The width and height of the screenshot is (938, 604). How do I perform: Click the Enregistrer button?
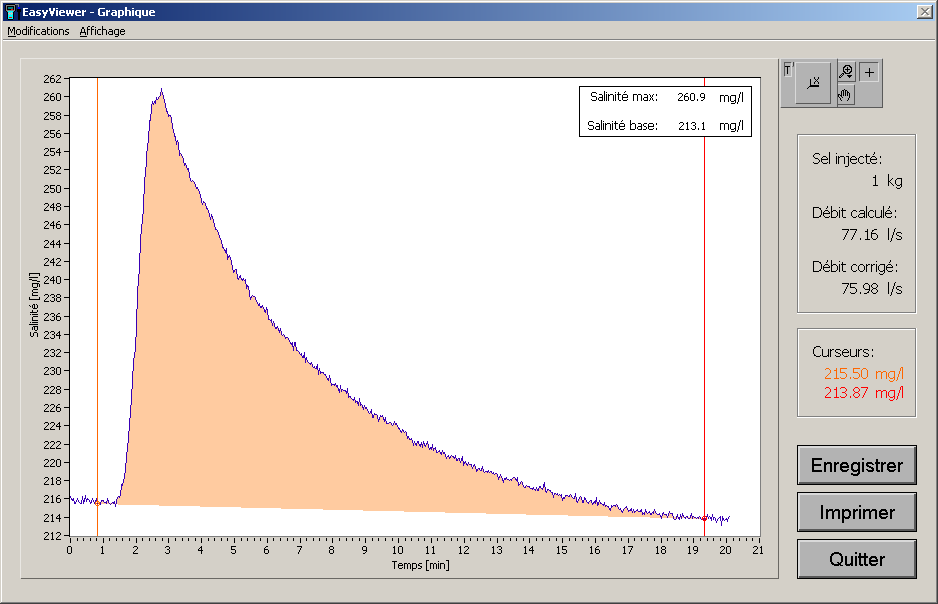(856, 465)
